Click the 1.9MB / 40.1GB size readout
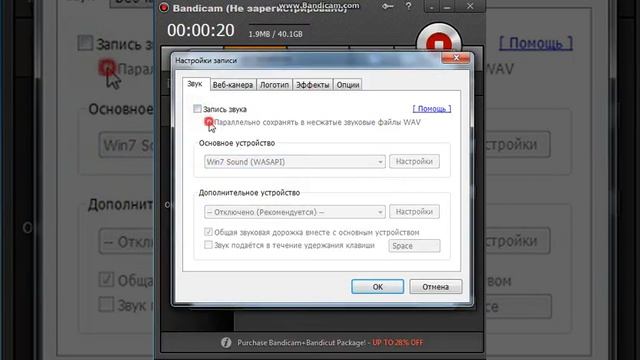 click(x=276, y=34)
